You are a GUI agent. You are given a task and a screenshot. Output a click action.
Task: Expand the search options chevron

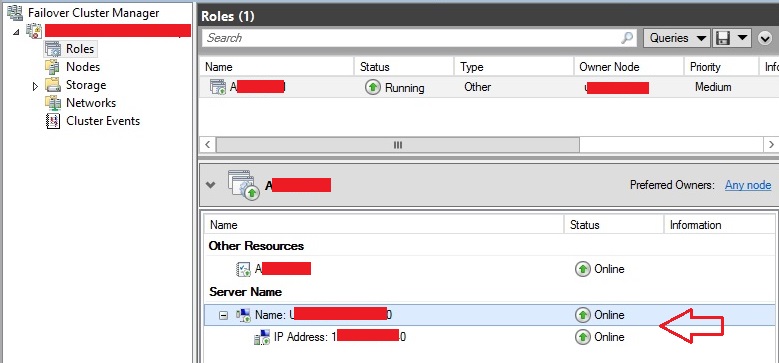765,38
